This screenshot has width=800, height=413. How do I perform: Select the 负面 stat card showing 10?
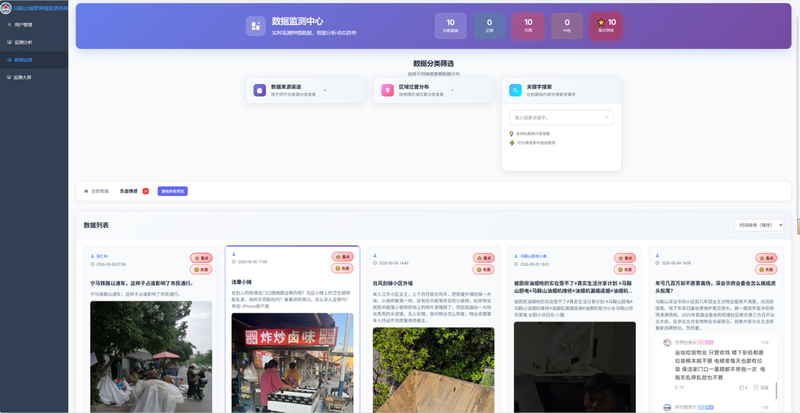click(528, 26)
